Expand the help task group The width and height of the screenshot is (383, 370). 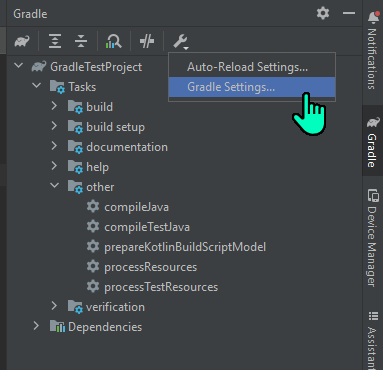54,166
